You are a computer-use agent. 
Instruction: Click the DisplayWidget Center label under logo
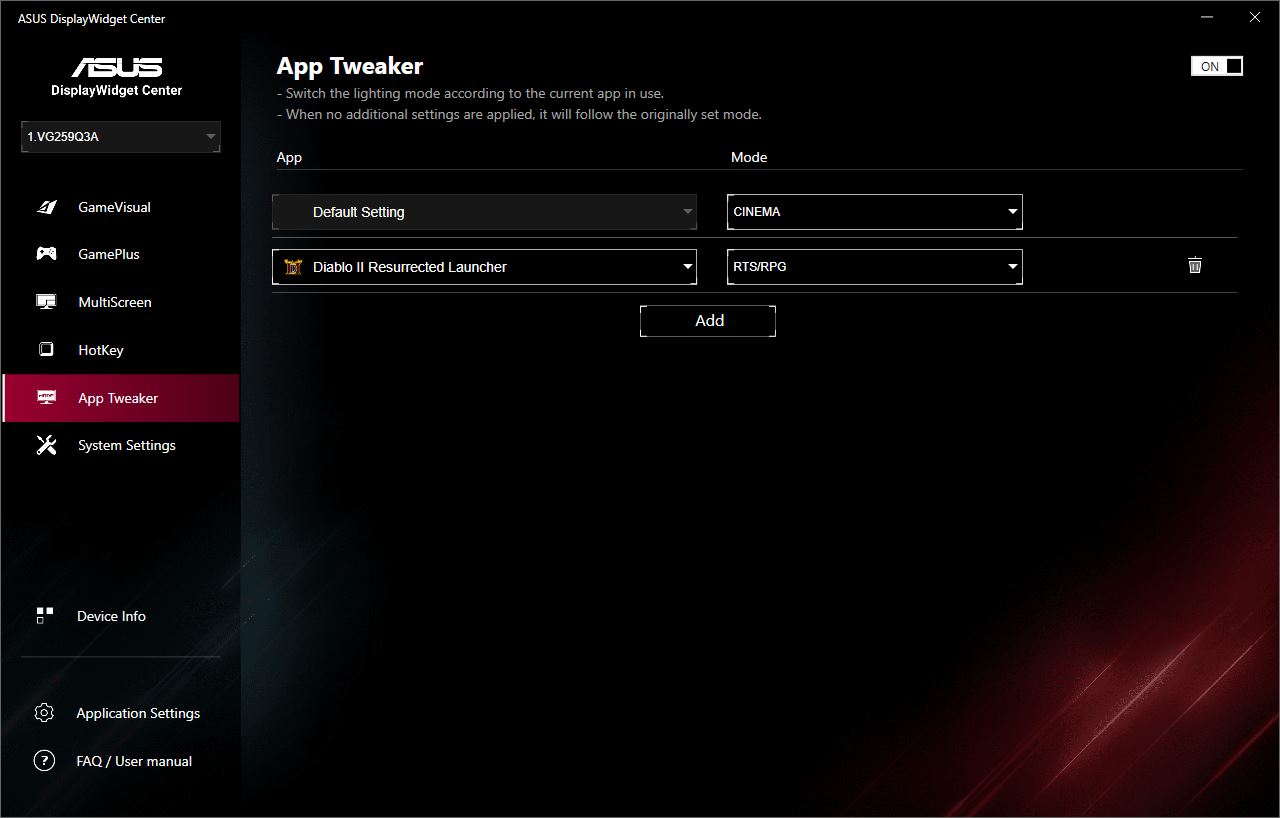coord(117,90)
